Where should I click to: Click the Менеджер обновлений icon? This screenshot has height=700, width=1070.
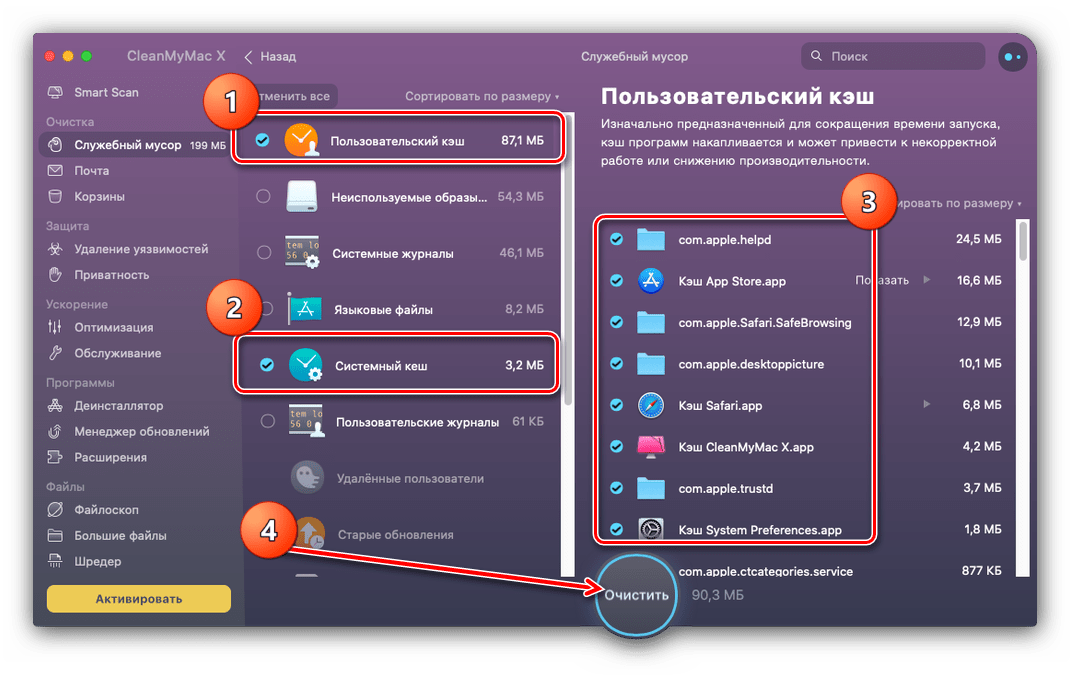point(55,432)
